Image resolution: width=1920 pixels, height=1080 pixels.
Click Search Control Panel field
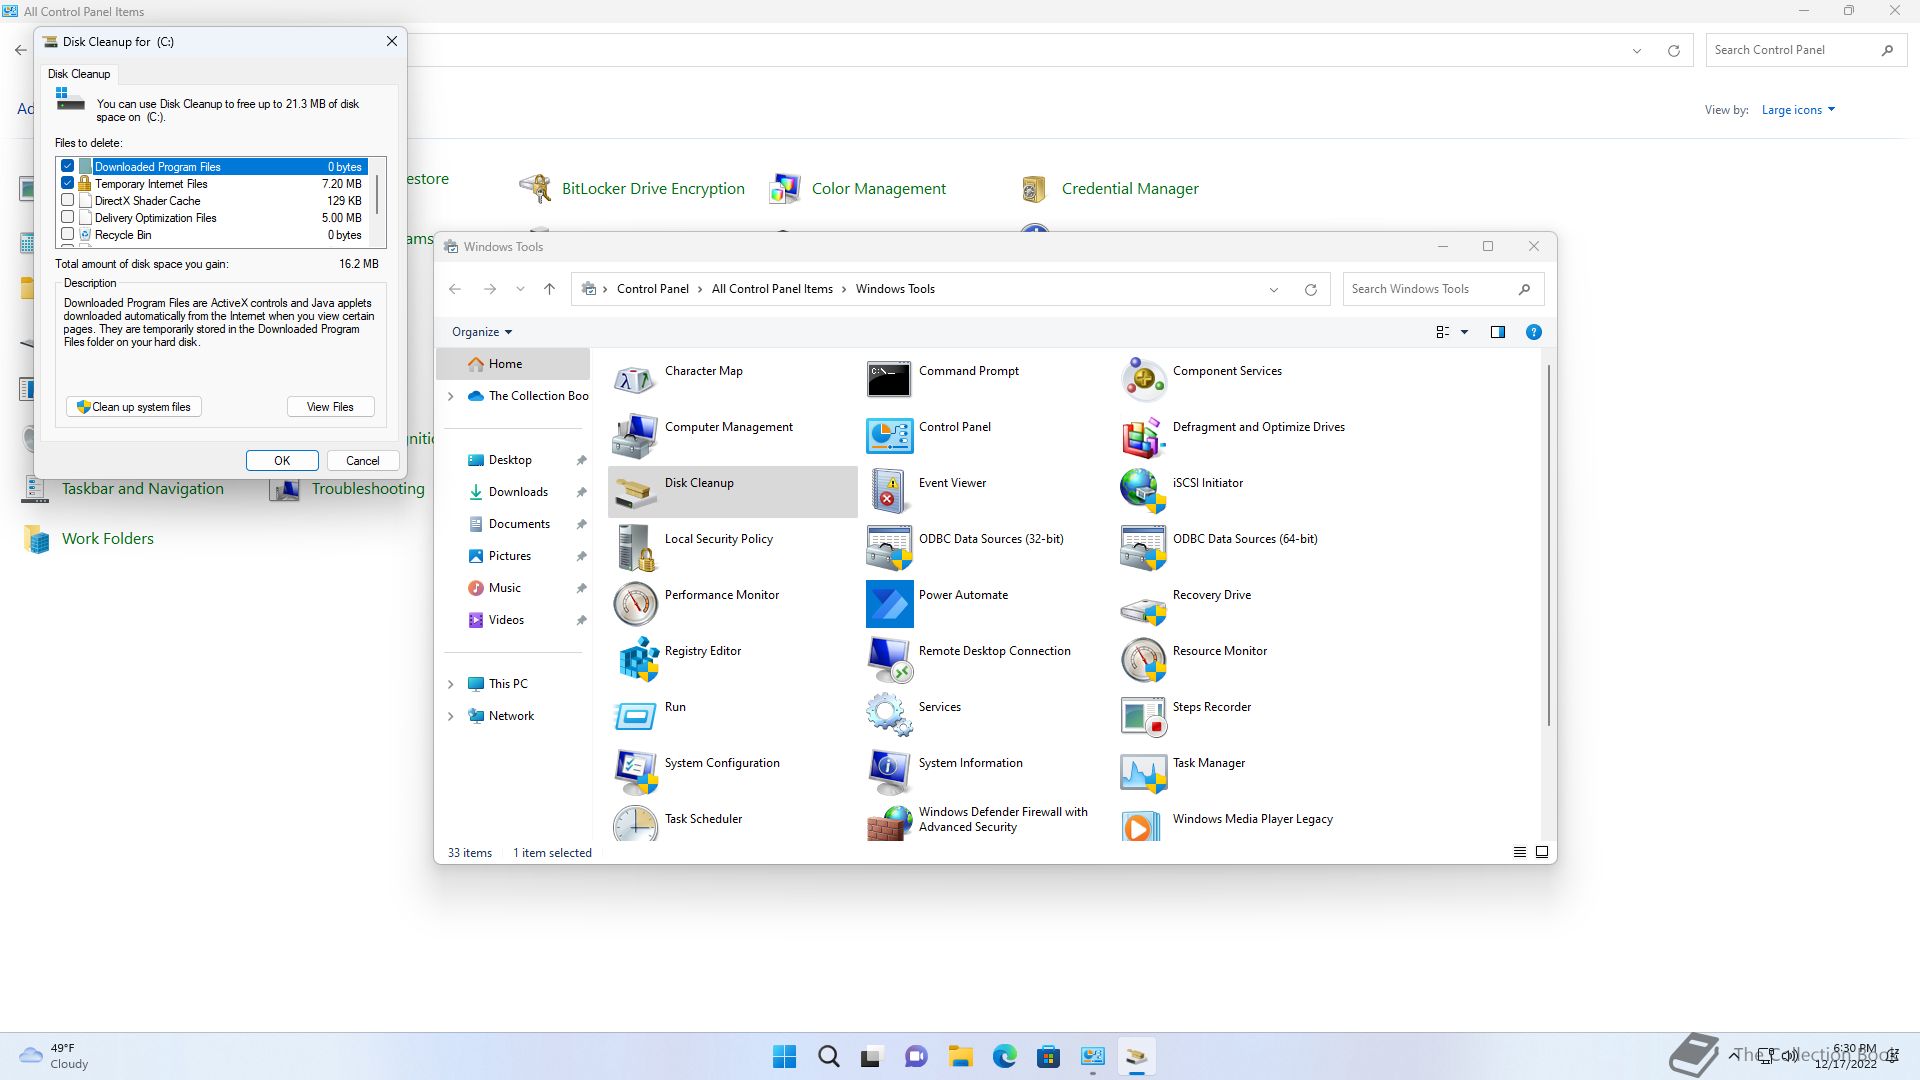click(x=1805, y=50)
